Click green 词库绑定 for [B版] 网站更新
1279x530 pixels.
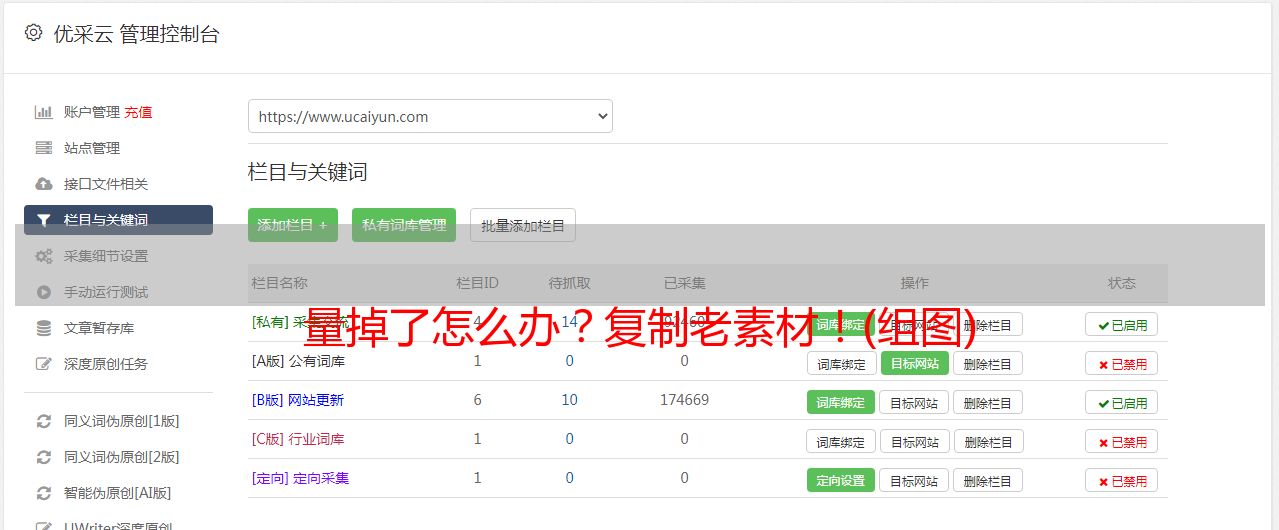841,402
